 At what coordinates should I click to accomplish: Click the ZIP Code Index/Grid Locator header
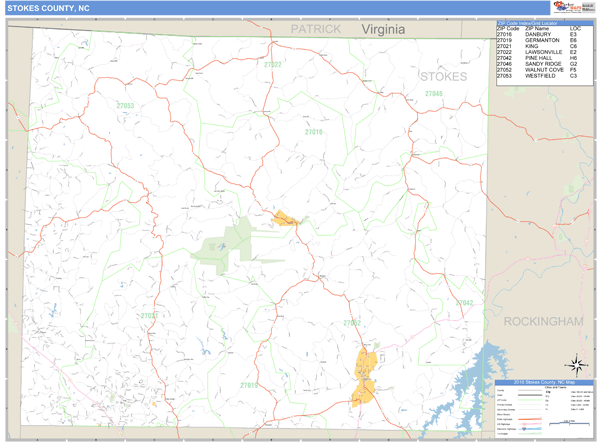coord(538,21)
